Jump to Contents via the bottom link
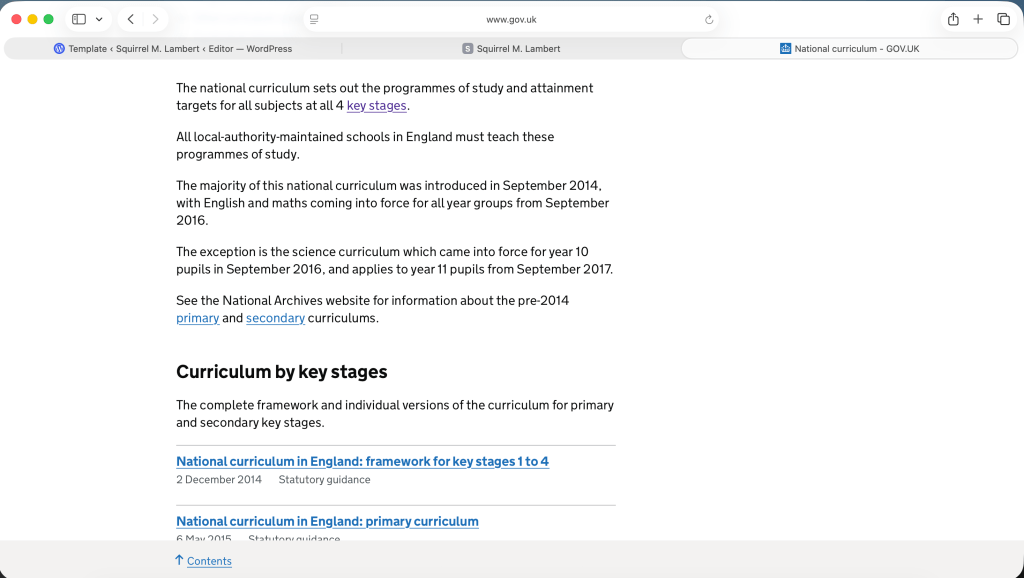The height and width of the screenshot is (578, 1024). click(209, 561)
